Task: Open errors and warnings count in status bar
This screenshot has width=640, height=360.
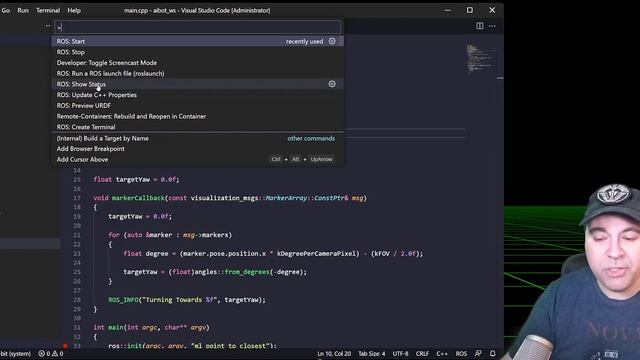Action: (x=51, y=353)
